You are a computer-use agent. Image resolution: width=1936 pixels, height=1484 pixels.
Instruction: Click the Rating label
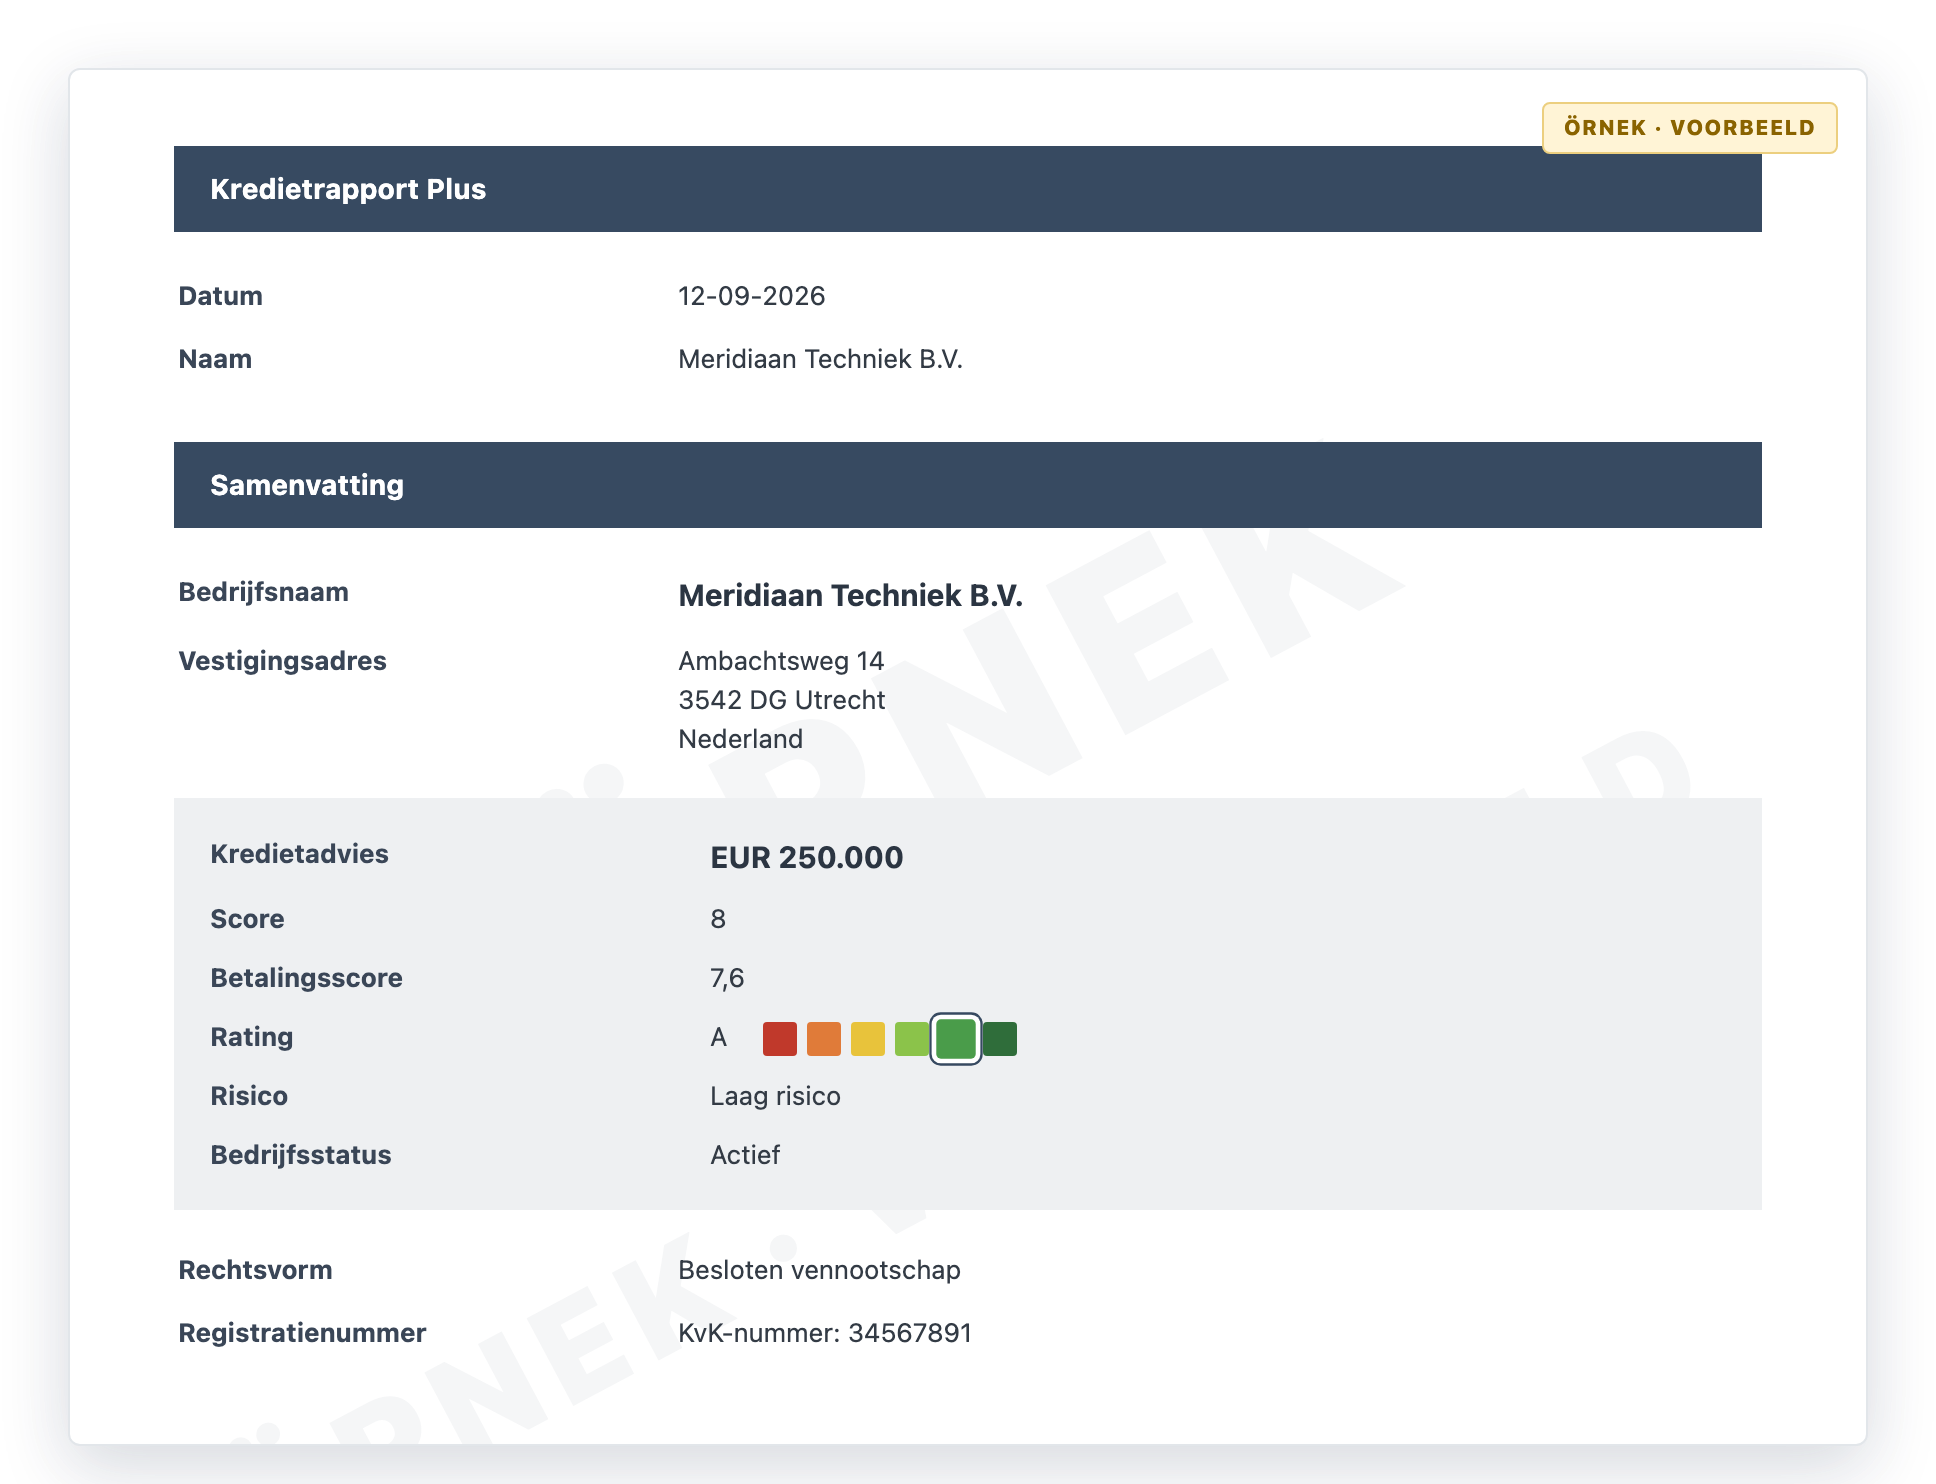pos(251,1037)
